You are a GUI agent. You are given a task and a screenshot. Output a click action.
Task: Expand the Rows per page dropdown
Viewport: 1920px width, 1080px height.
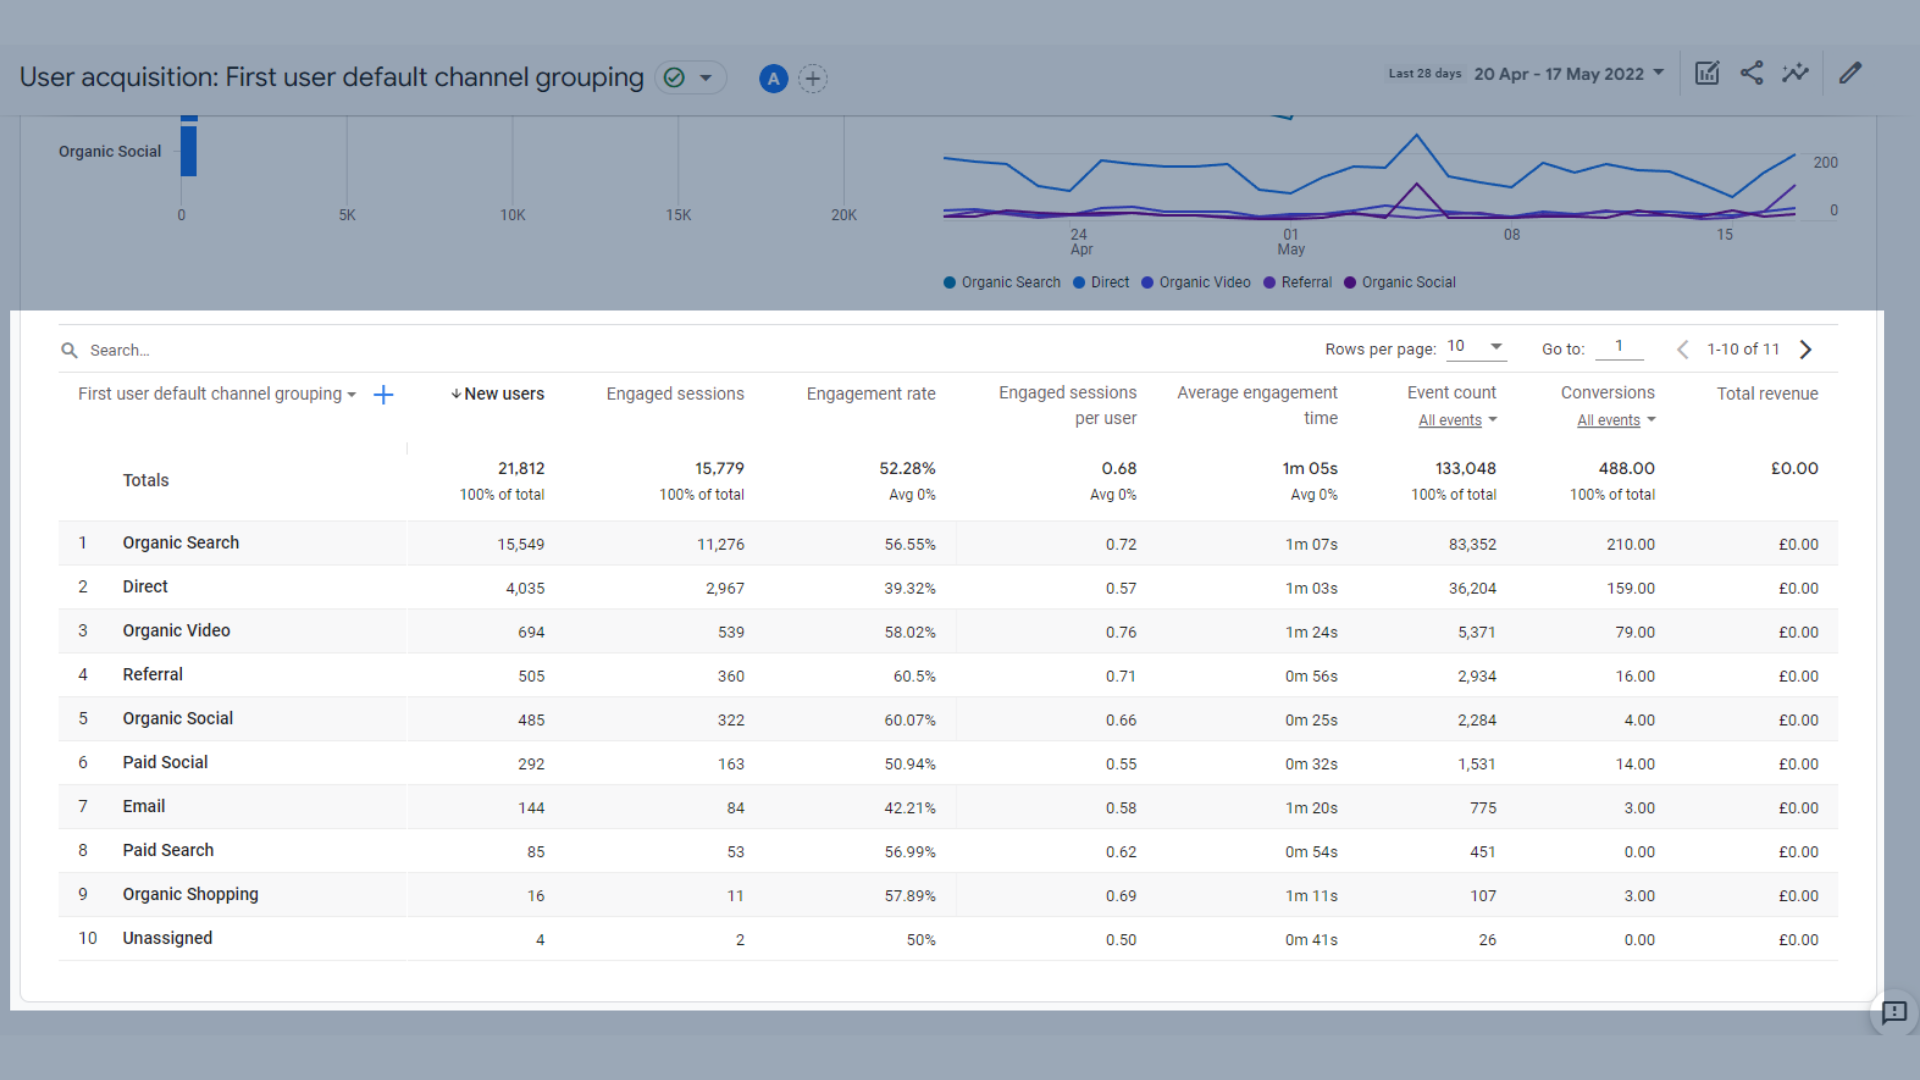[1476, 346]
